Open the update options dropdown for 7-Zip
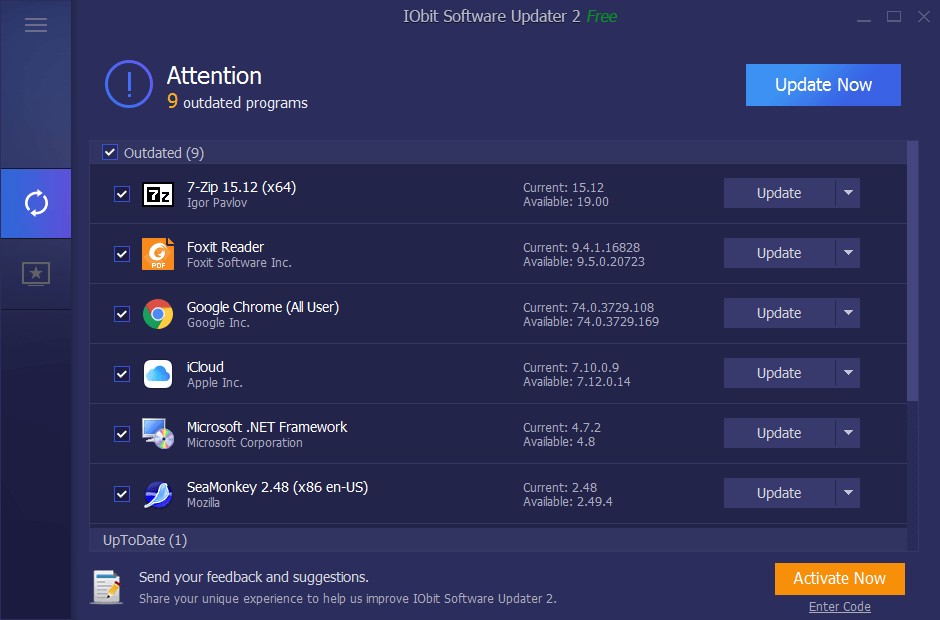 [x=849, y=193]
